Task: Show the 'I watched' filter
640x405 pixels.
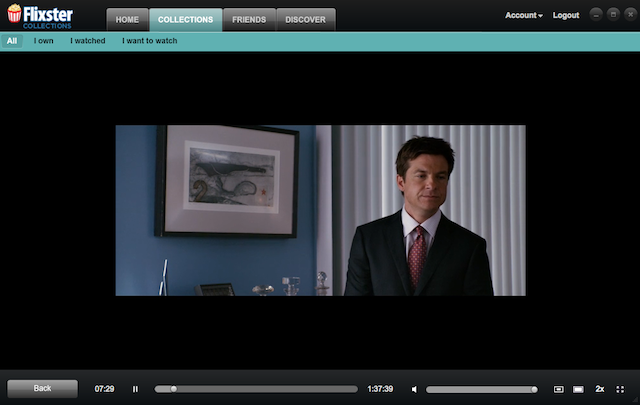Action: click(x=88, y=41)
